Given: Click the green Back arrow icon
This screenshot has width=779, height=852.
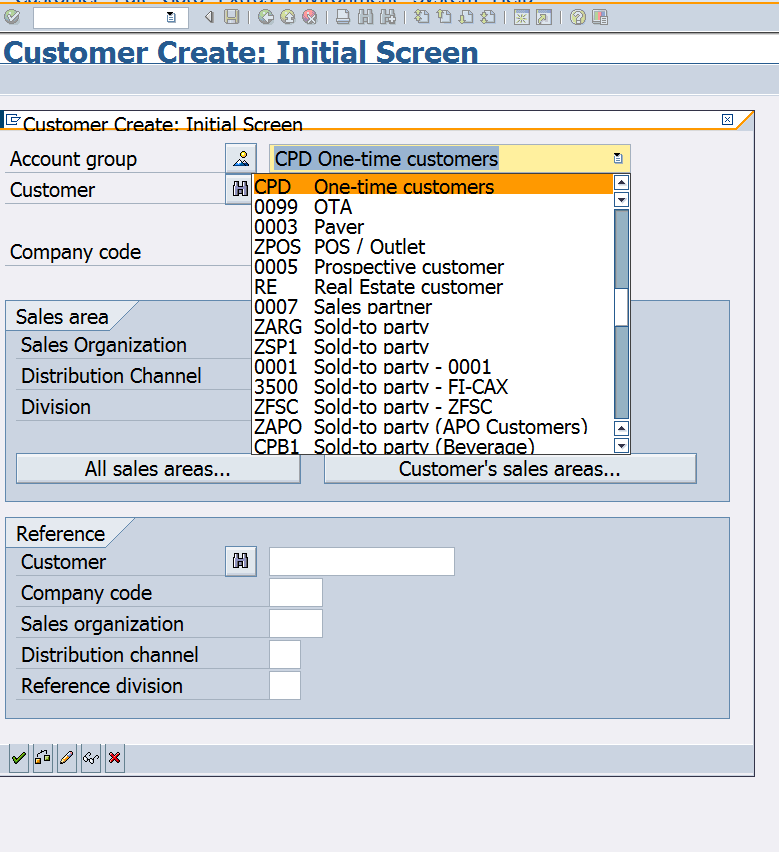Looking at the screenshot, I should click(266, 17).
